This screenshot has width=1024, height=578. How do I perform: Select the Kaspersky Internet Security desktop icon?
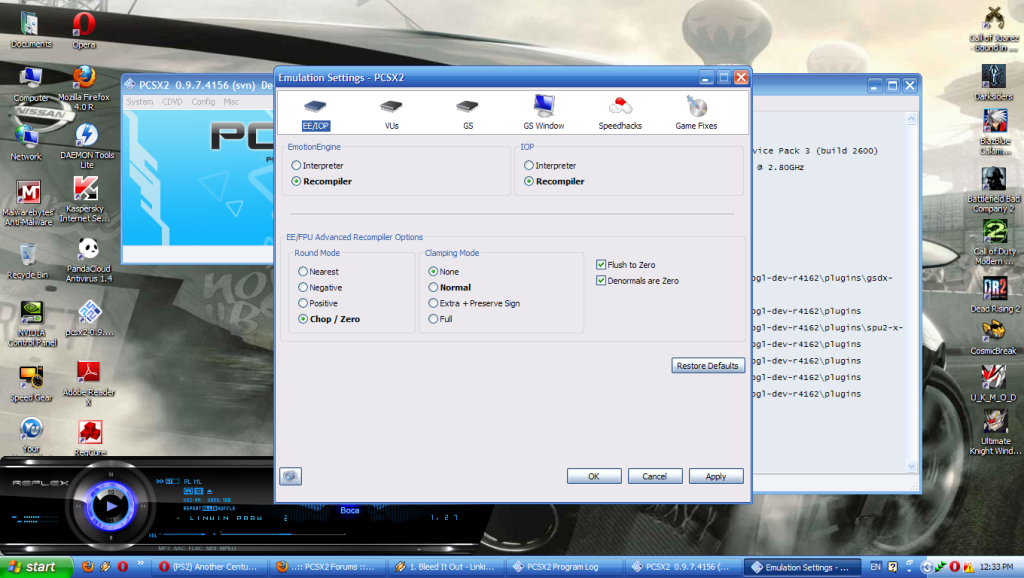(x=85, y=200)
